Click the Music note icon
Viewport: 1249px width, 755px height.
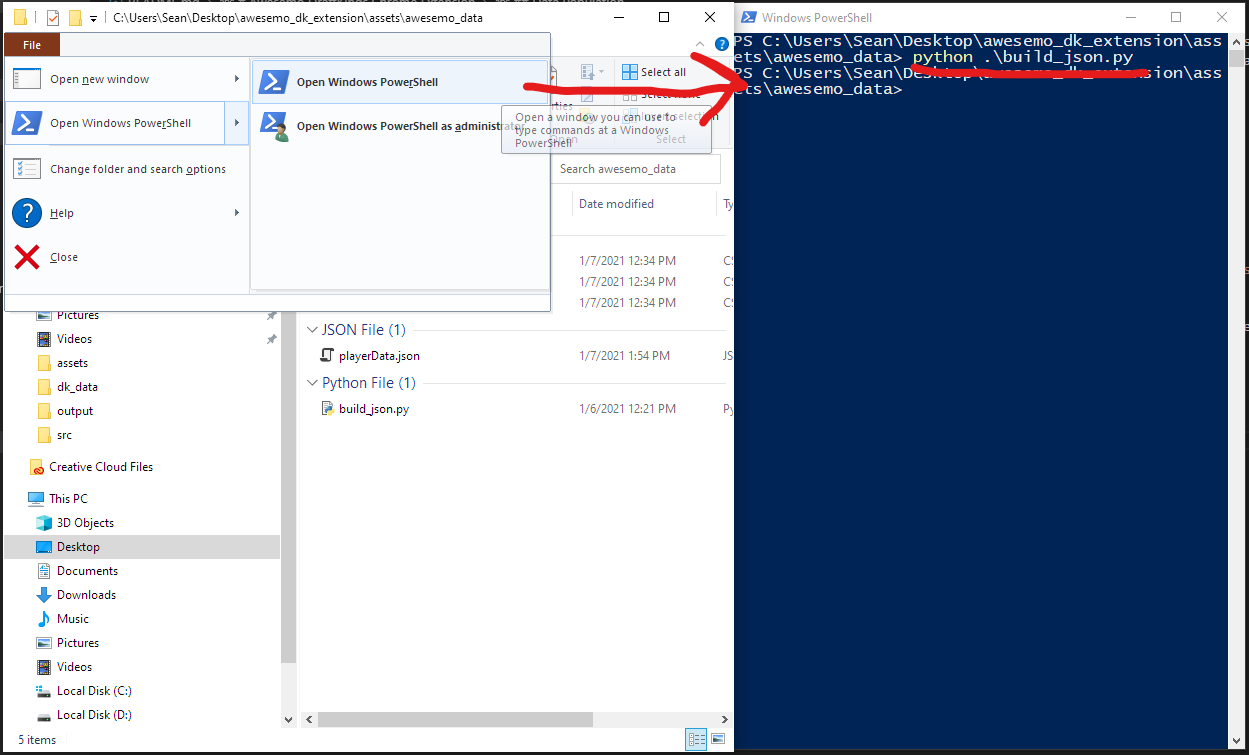[44, 618]
